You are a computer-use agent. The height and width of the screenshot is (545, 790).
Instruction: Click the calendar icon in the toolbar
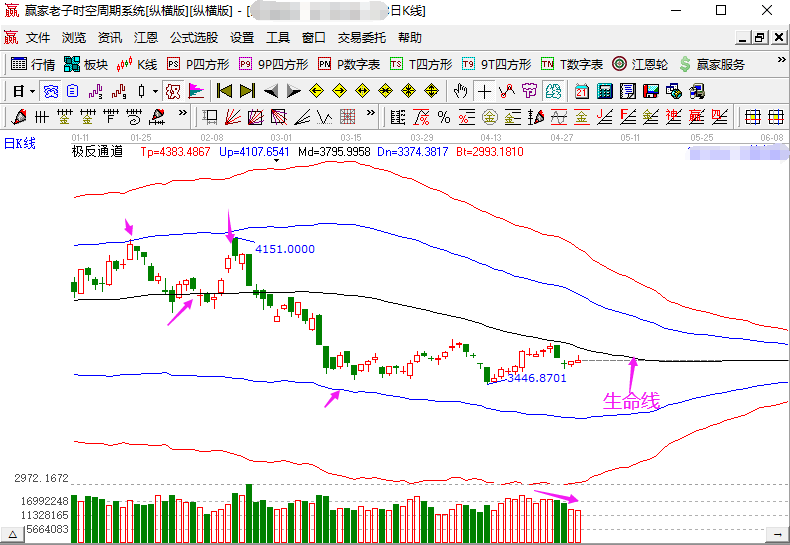(582, 91)
